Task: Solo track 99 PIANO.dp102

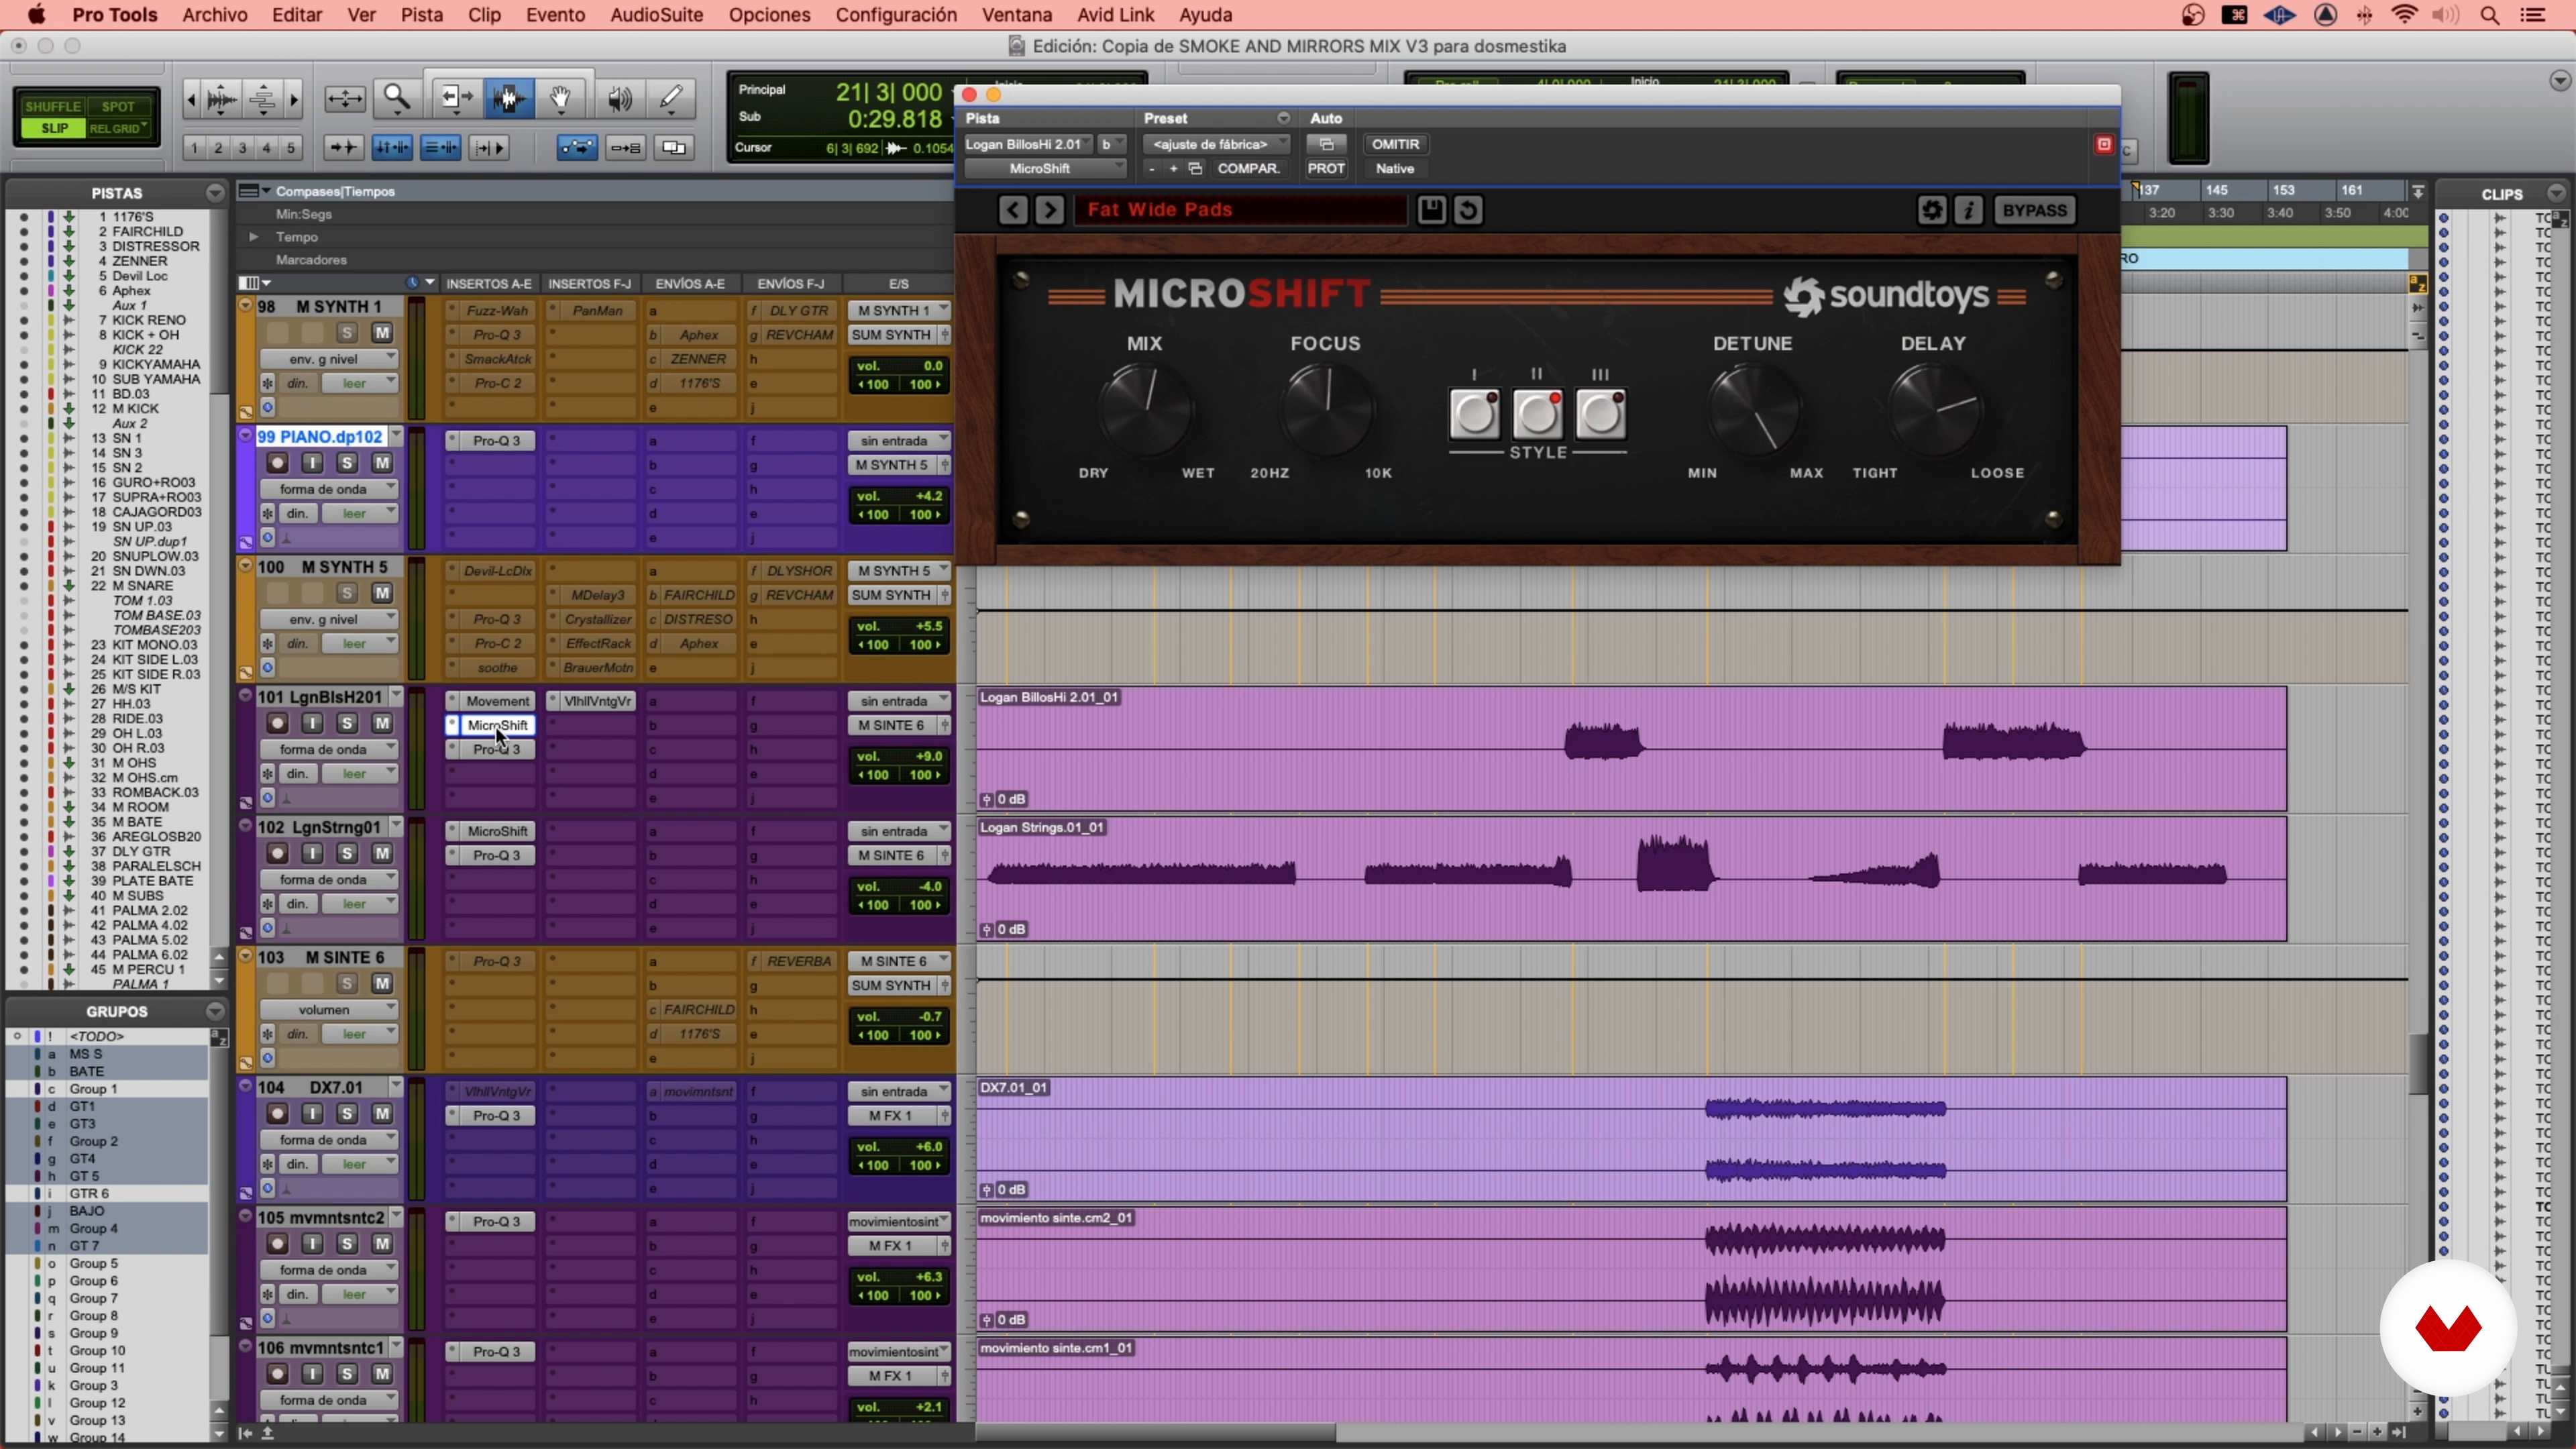Action: point(347,463)
